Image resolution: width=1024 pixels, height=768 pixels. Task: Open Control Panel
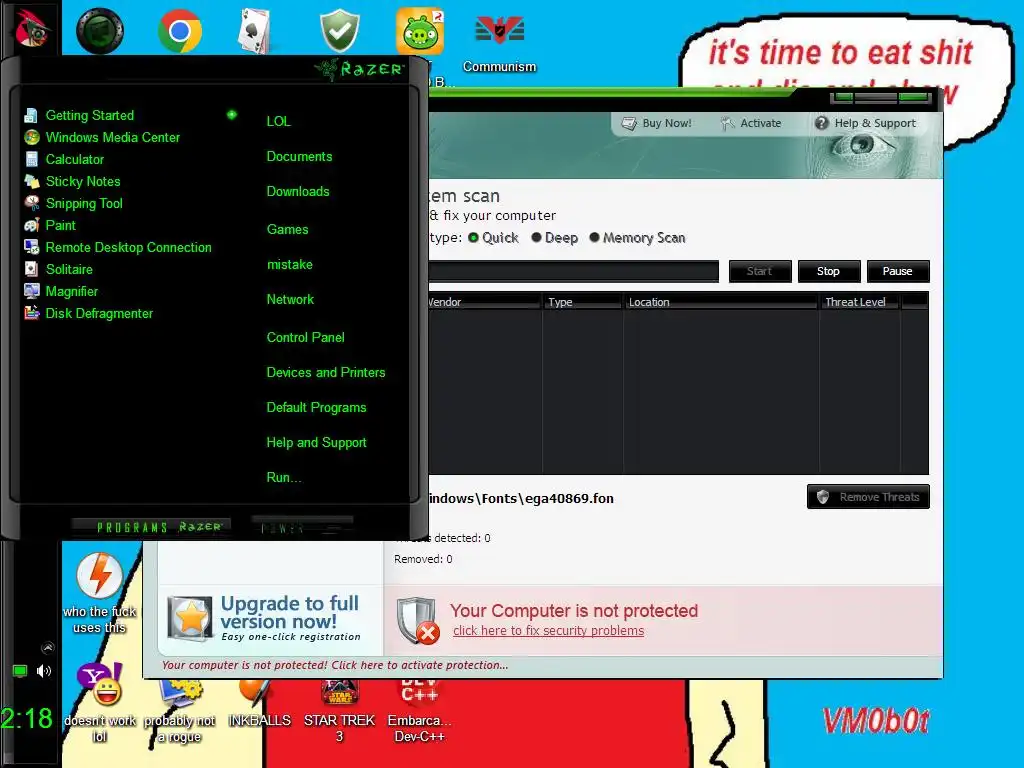click(x=306, y=338)
